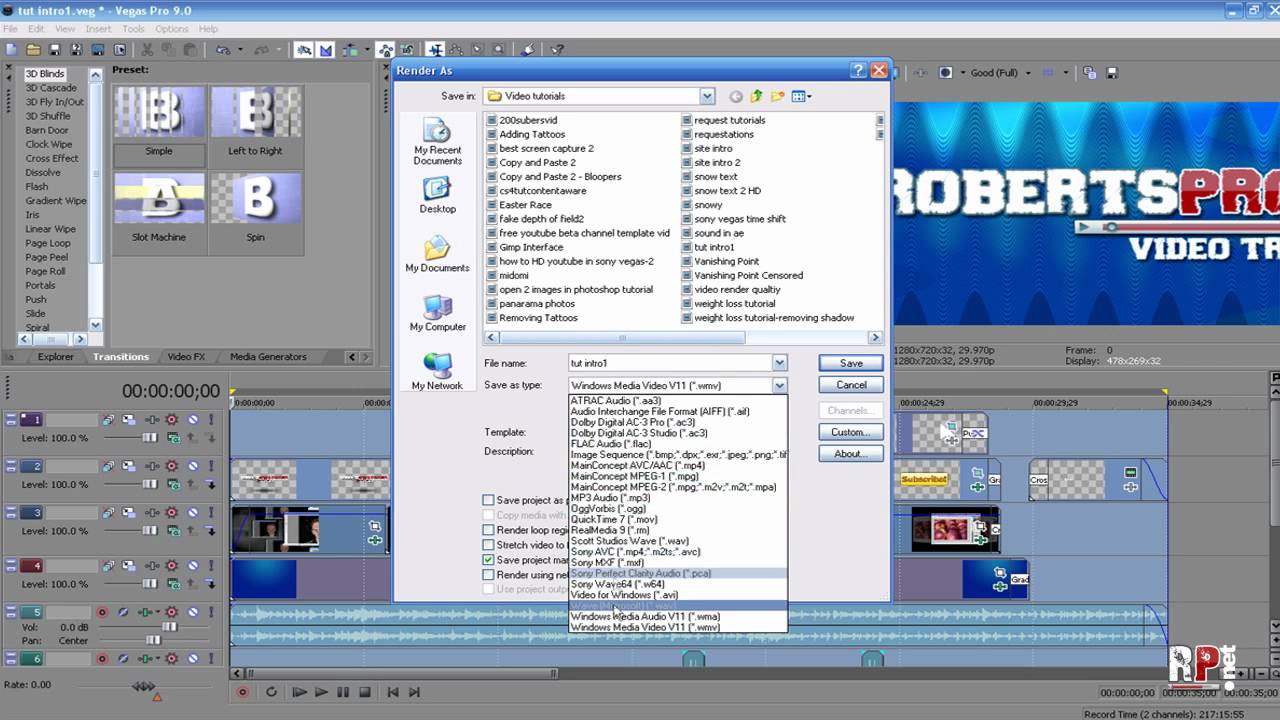1280x720 pixels.
Task: Open Desktop place in Render As
Action: click(x=437, y=195)
